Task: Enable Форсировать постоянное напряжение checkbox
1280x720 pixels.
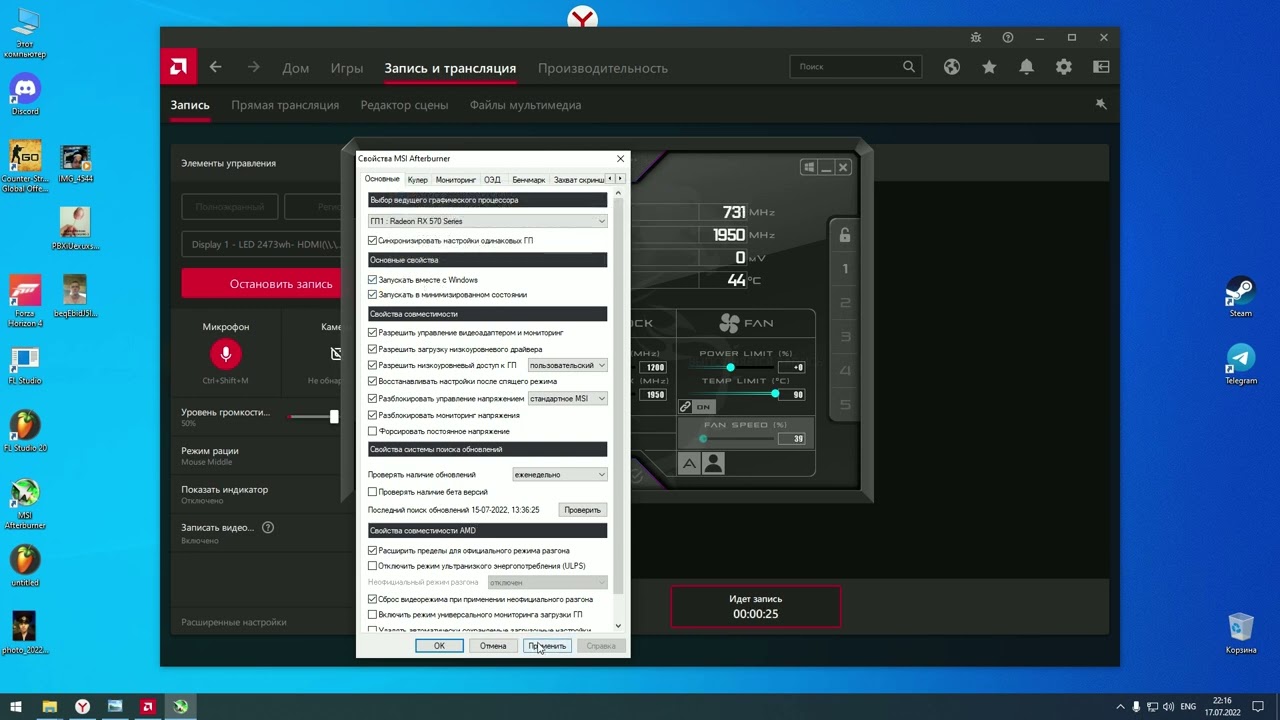Action: pos(373,431)
